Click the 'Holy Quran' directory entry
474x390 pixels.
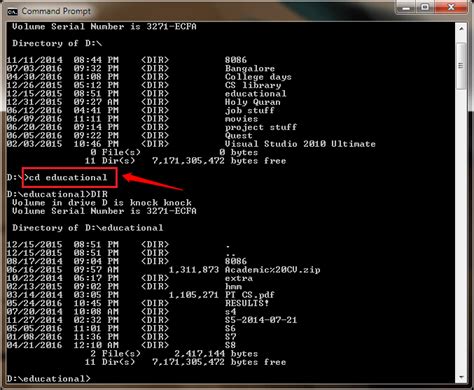click(252, 102)
